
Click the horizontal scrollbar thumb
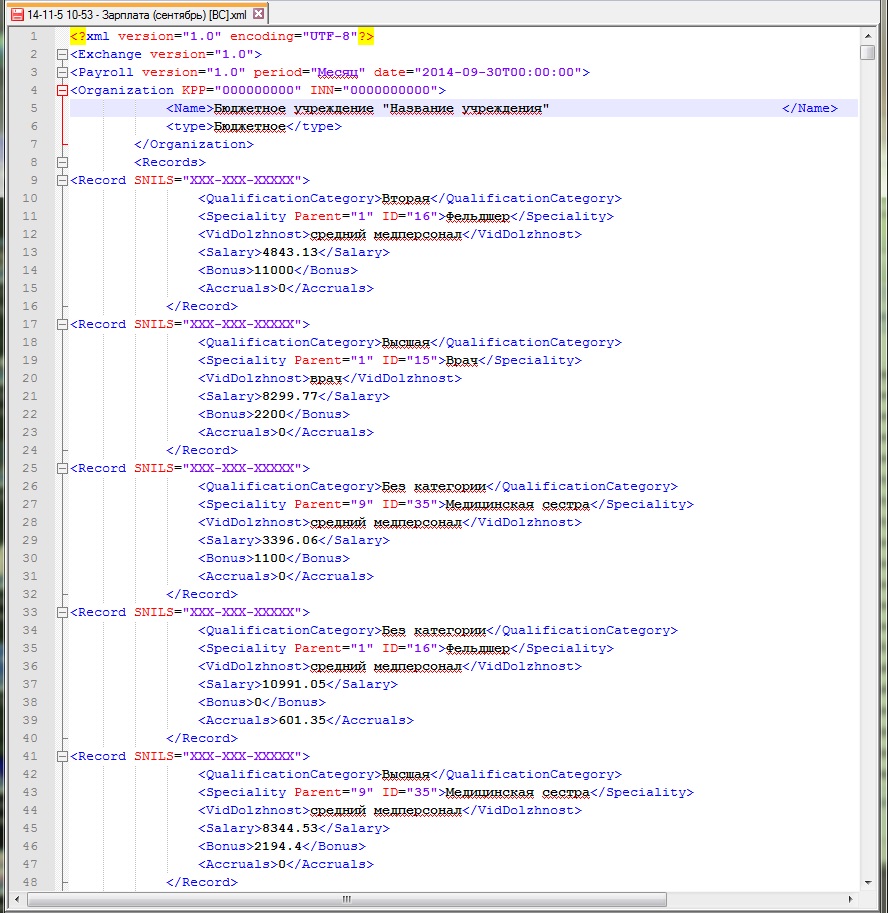(348, 898)
